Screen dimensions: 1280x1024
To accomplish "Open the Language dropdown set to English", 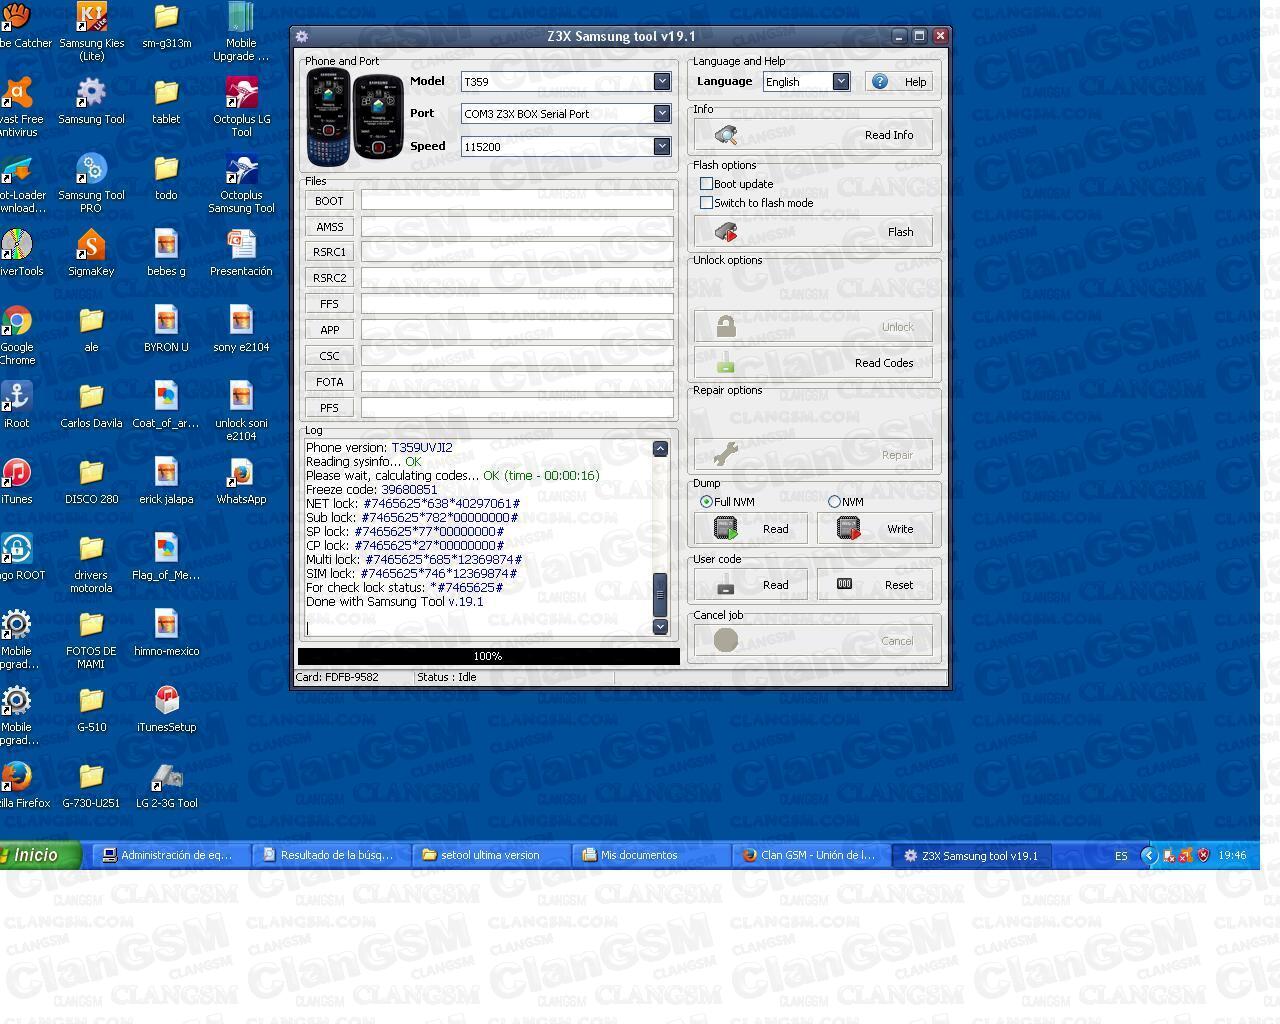I will (841, 82).
